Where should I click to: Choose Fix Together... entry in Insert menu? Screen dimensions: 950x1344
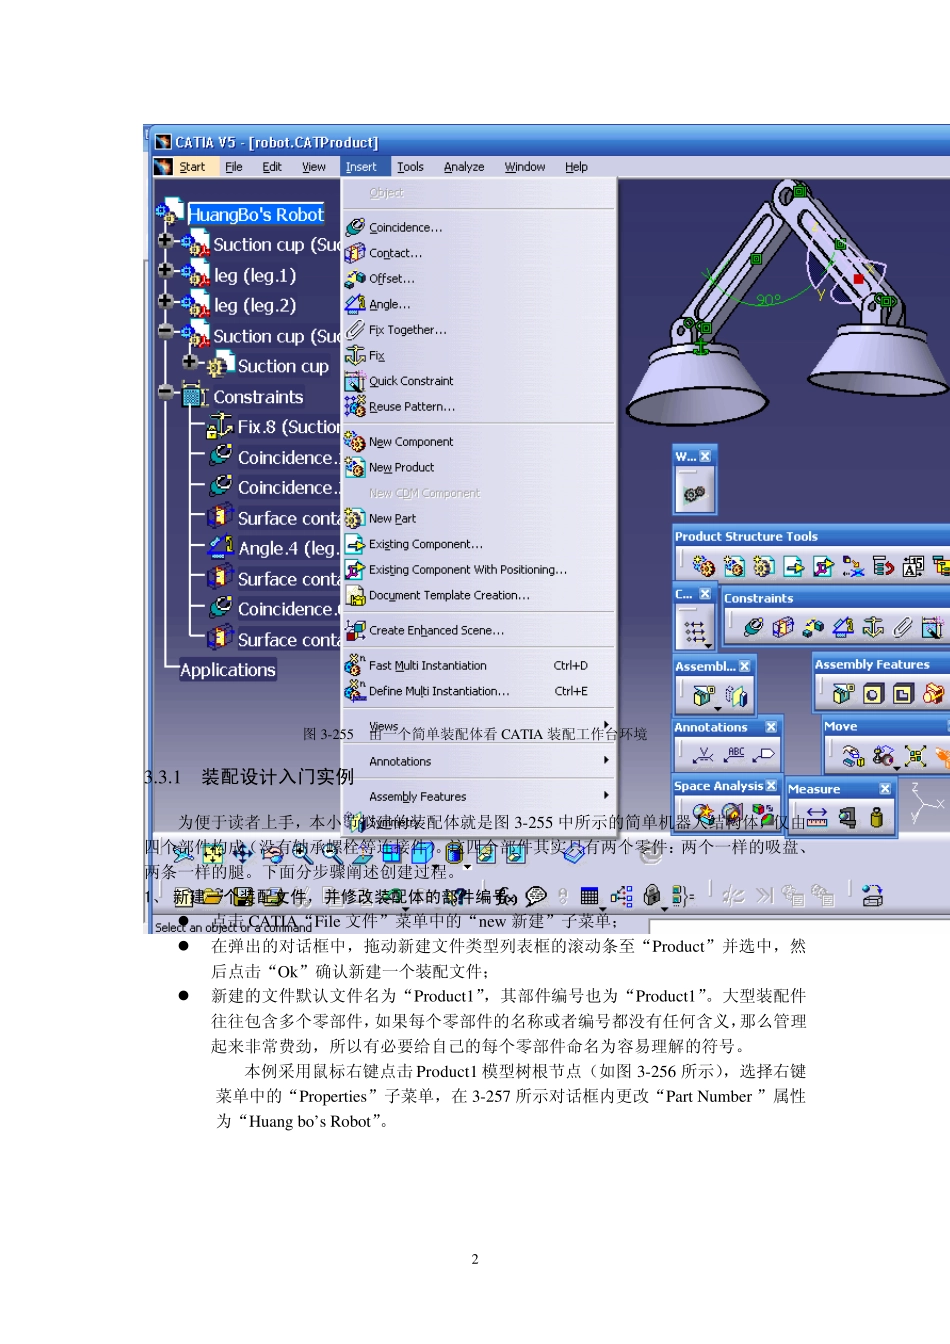pos(480,330)
